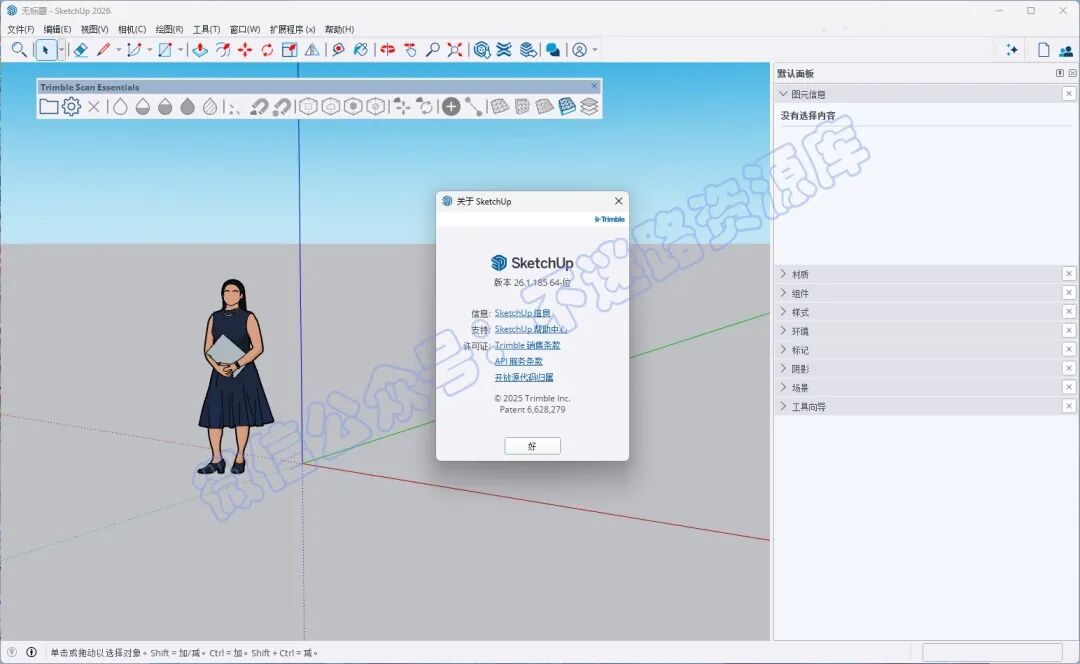Choose the red pencil Line tool
The image size is (1080, 664).
[103, 50]
